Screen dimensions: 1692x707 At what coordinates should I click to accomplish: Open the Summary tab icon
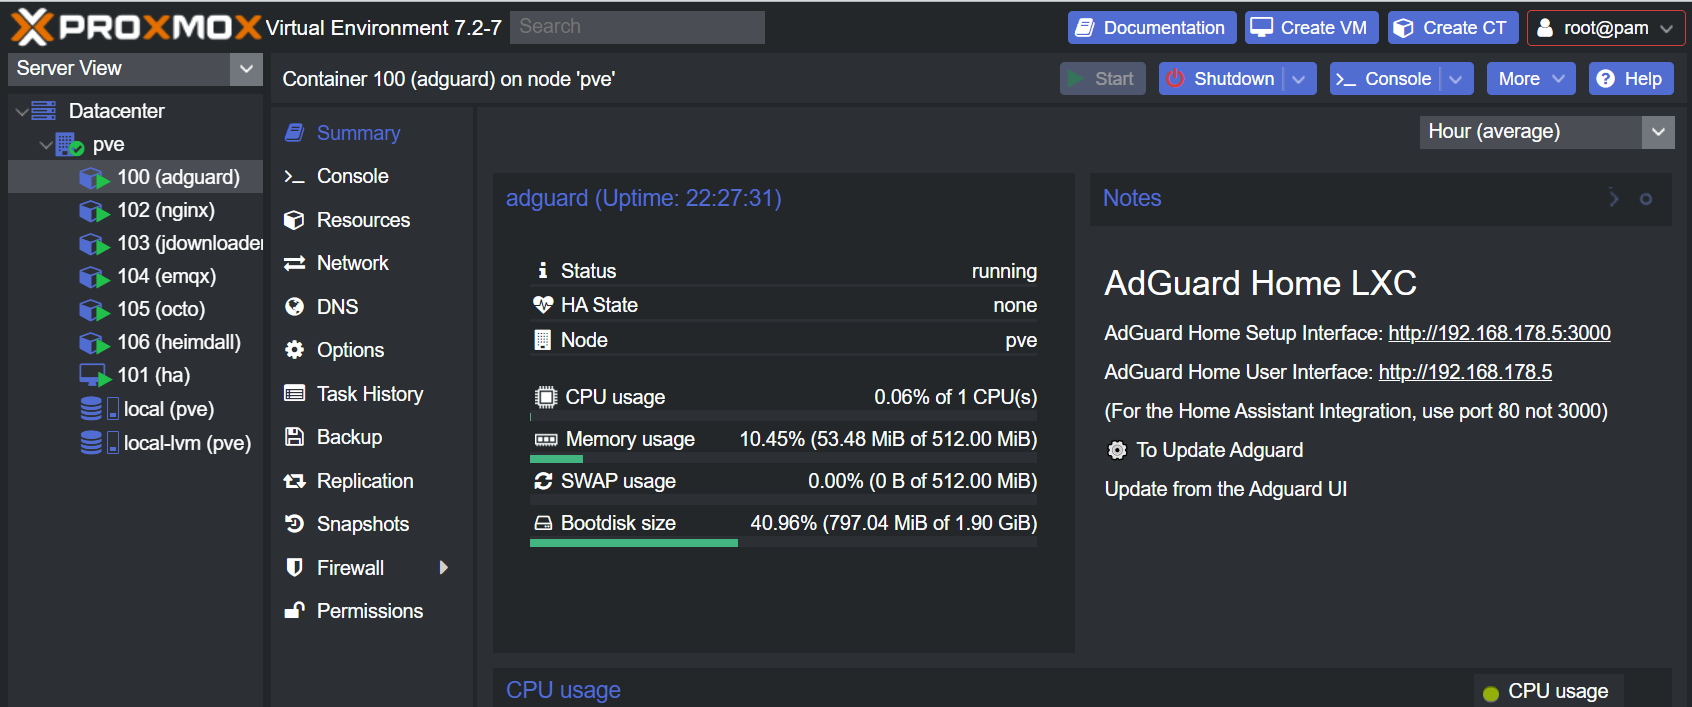[x=294, y=133]
